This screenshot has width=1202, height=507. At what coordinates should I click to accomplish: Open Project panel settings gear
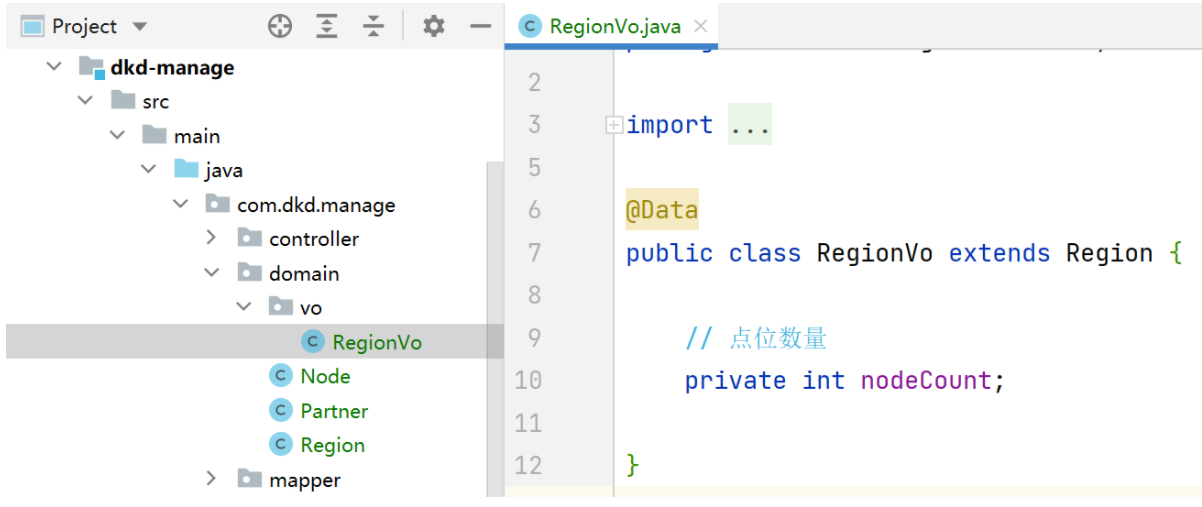click(433, 26)
